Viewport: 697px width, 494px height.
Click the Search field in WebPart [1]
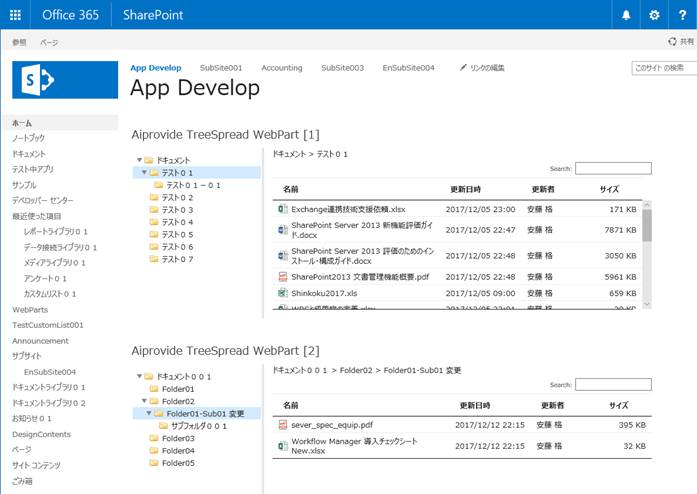point(613,168)
